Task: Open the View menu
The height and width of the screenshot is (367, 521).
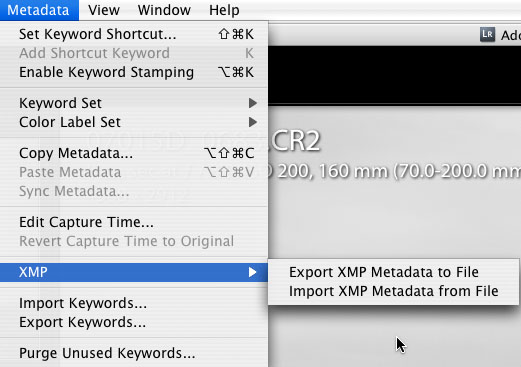Action: (104, 10)
